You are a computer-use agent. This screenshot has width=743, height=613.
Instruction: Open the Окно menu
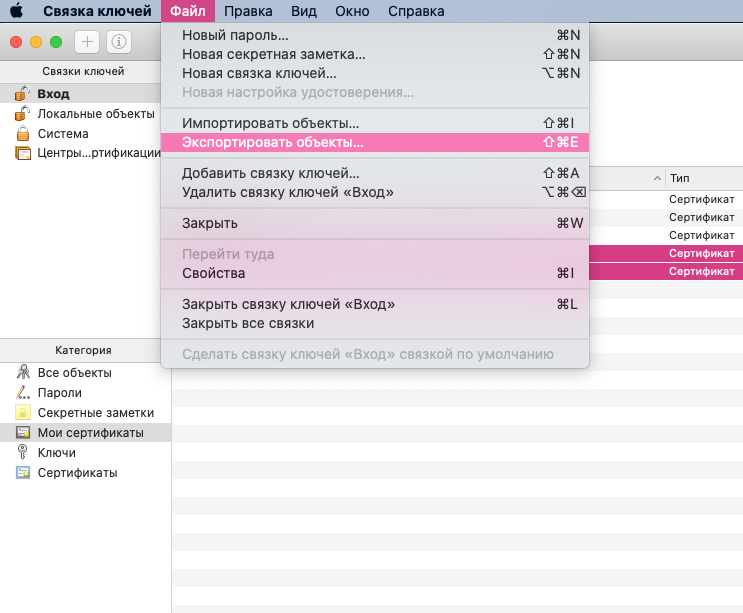(352, 11)
